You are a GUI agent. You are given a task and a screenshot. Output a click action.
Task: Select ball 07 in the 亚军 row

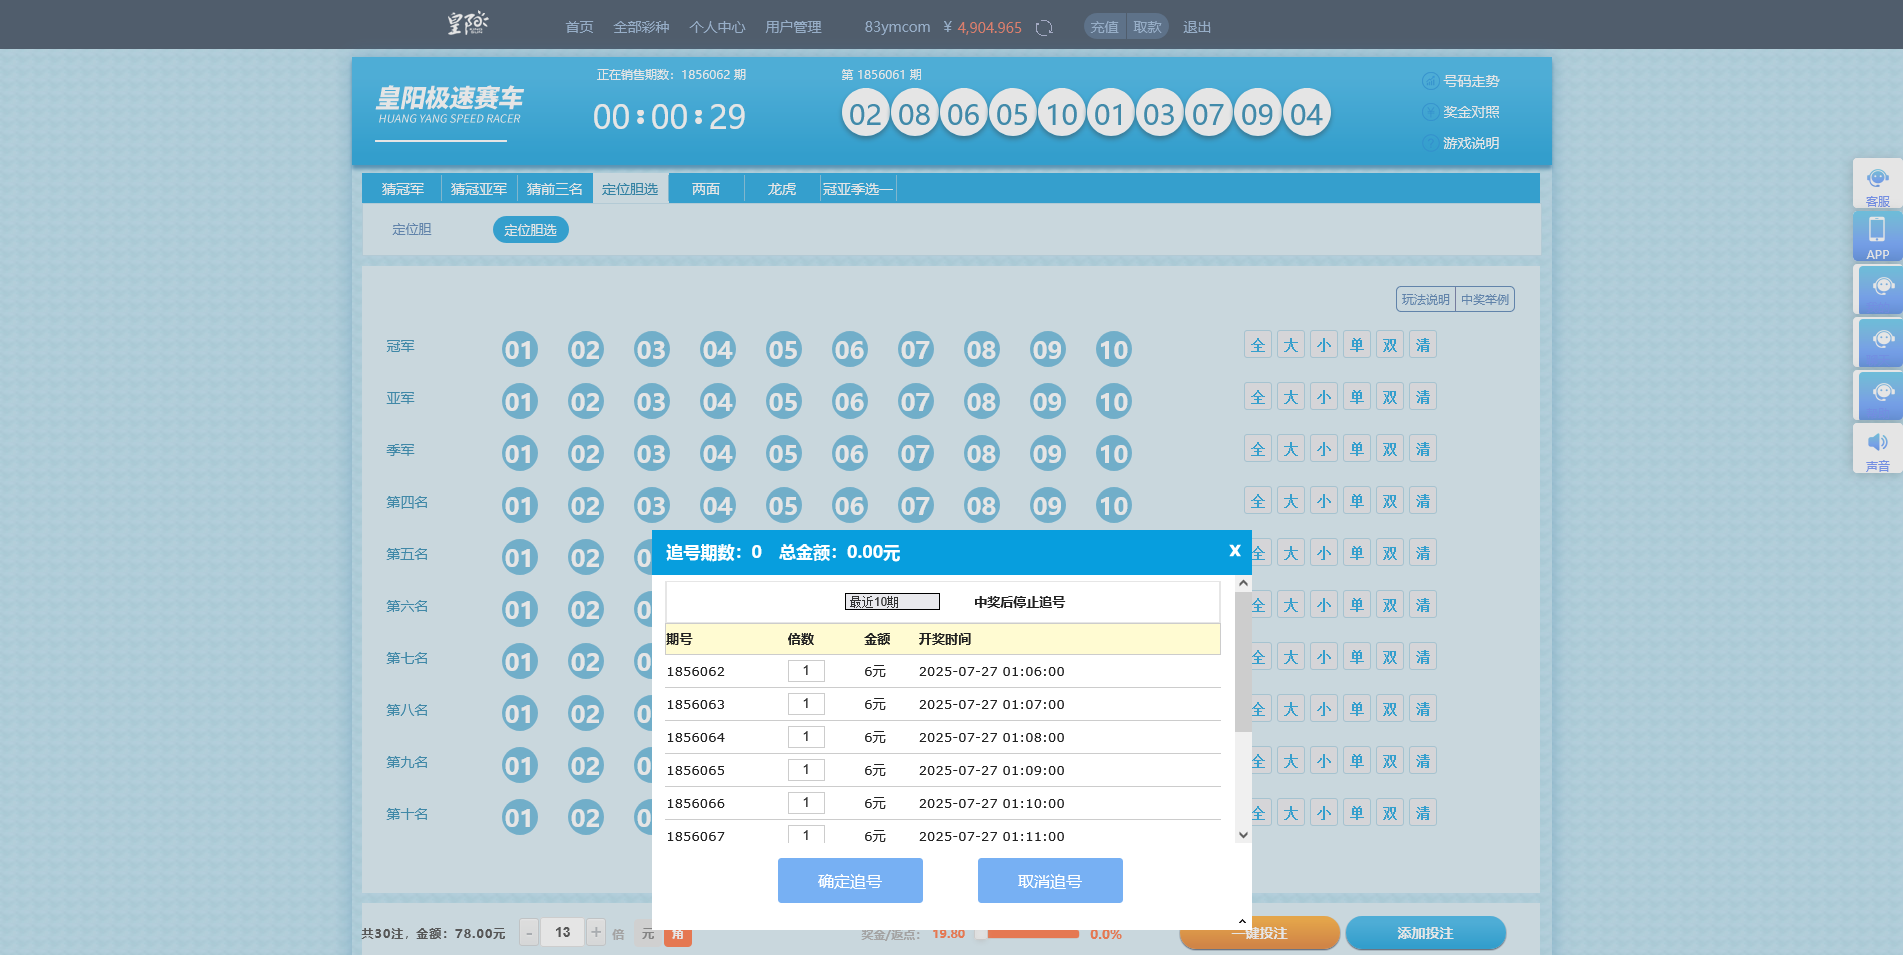coord(915,402)
